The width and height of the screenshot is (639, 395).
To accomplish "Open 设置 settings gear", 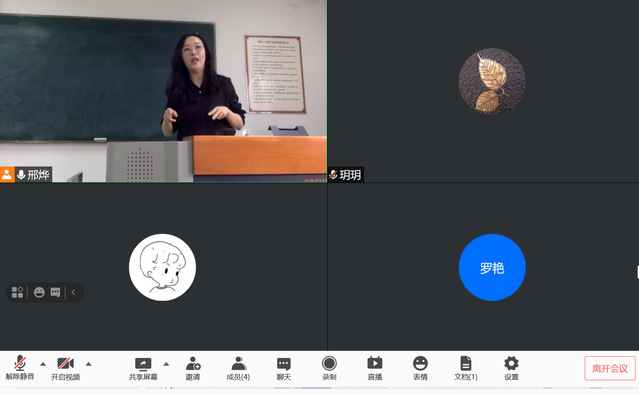I will click(511, 368).
